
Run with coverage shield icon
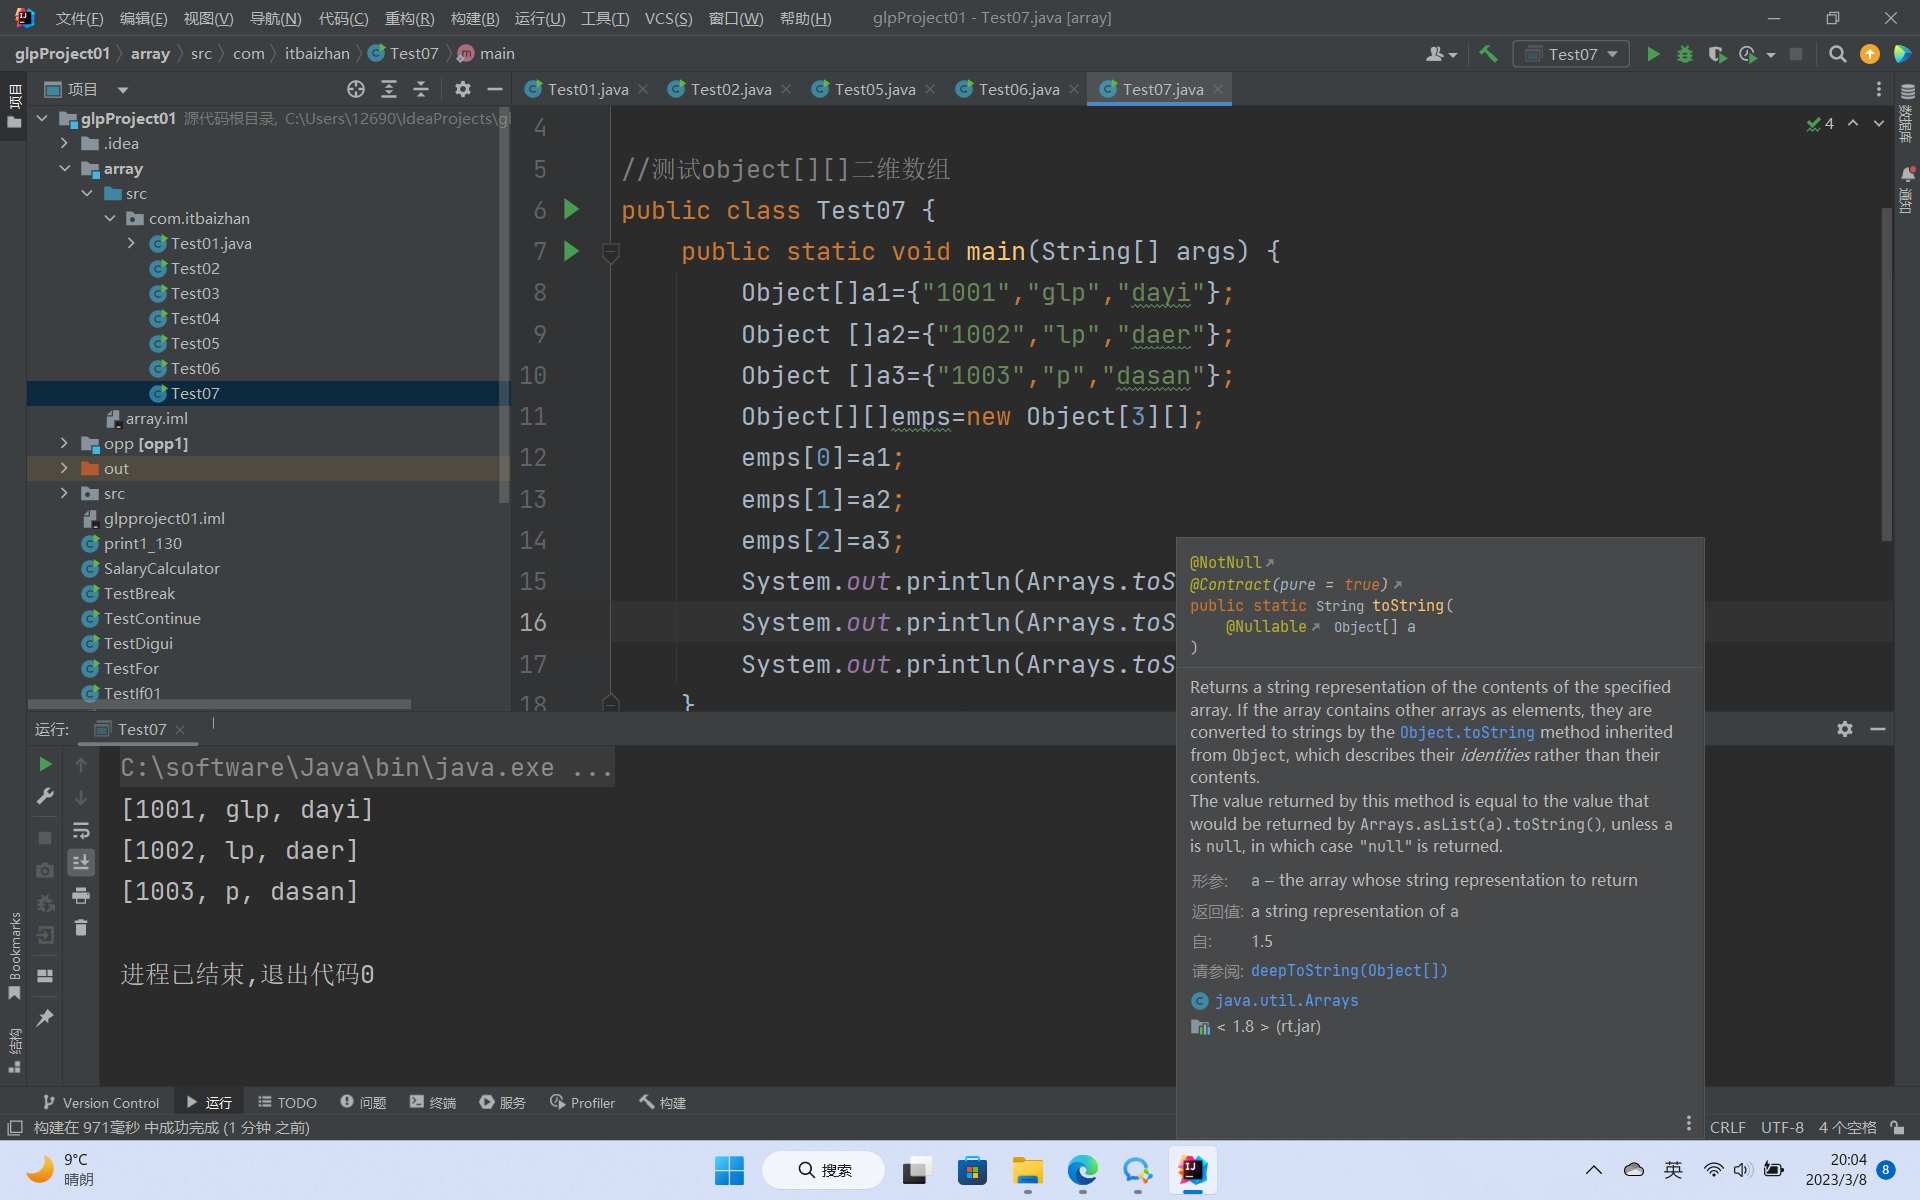tap(1717, 54)
